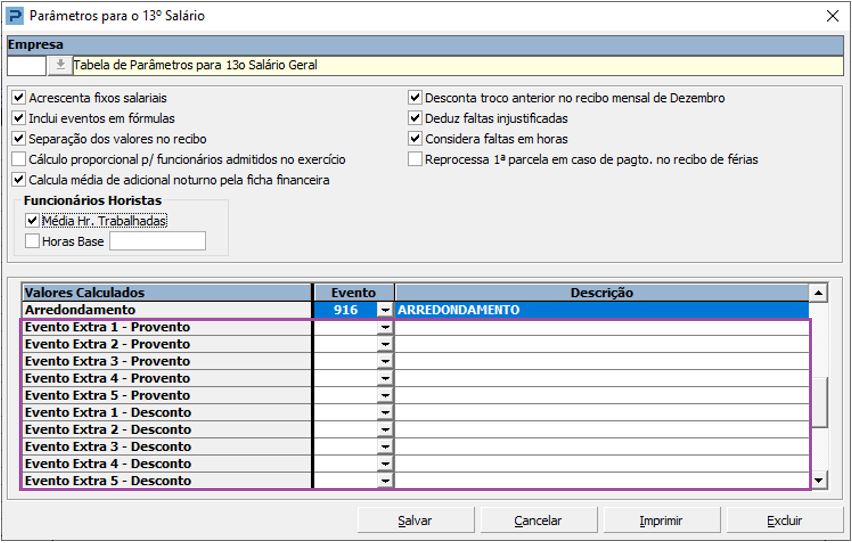This screenshot has width=852, height=543.
Task: Expand Evento Extra 1 - Provento dropdown
Action: click(385, 328)
